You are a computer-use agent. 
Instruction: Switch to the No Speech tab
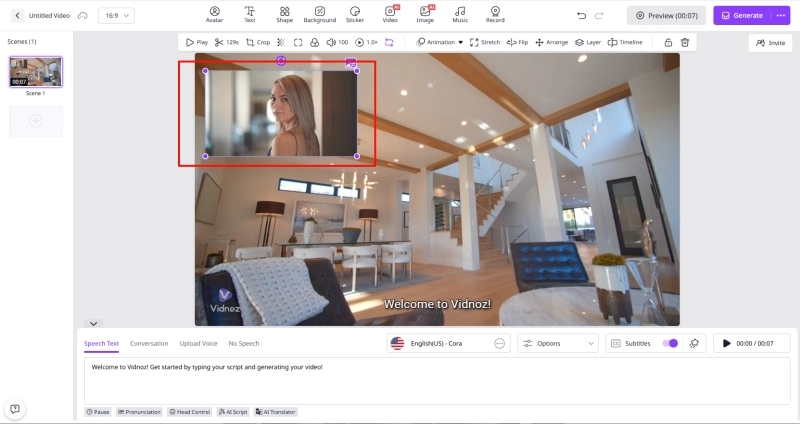click(244, 343)
